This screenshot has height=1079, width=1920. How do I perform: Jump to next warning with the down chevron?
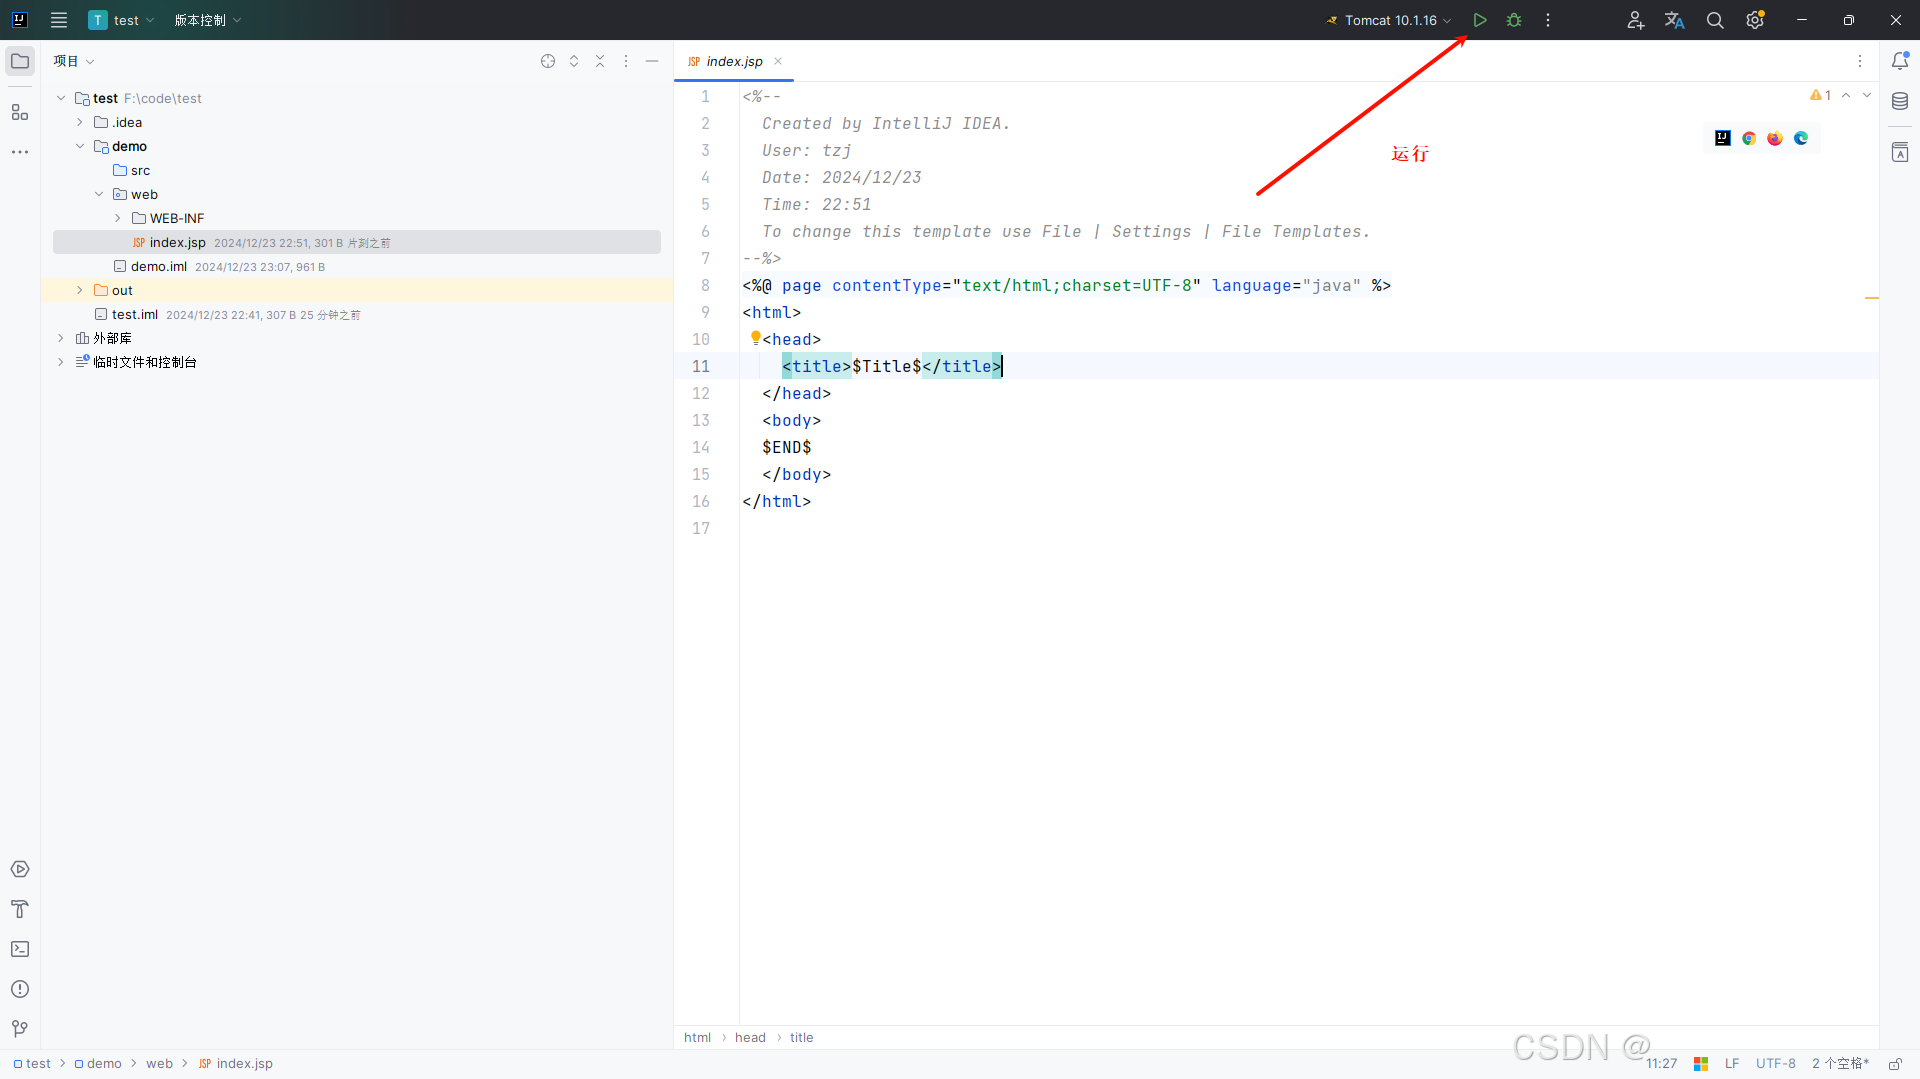point(1868,95)
